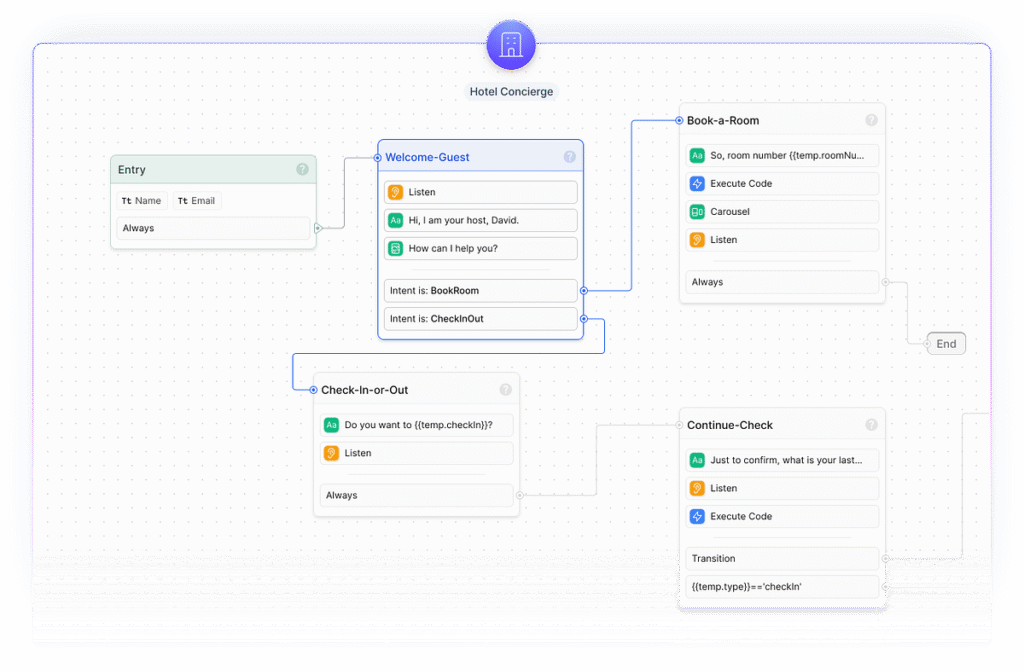Click Listen ear icon in Welcome-Guest node
1024x672 pixels.
pyautogui.click(x=396, y=192)
